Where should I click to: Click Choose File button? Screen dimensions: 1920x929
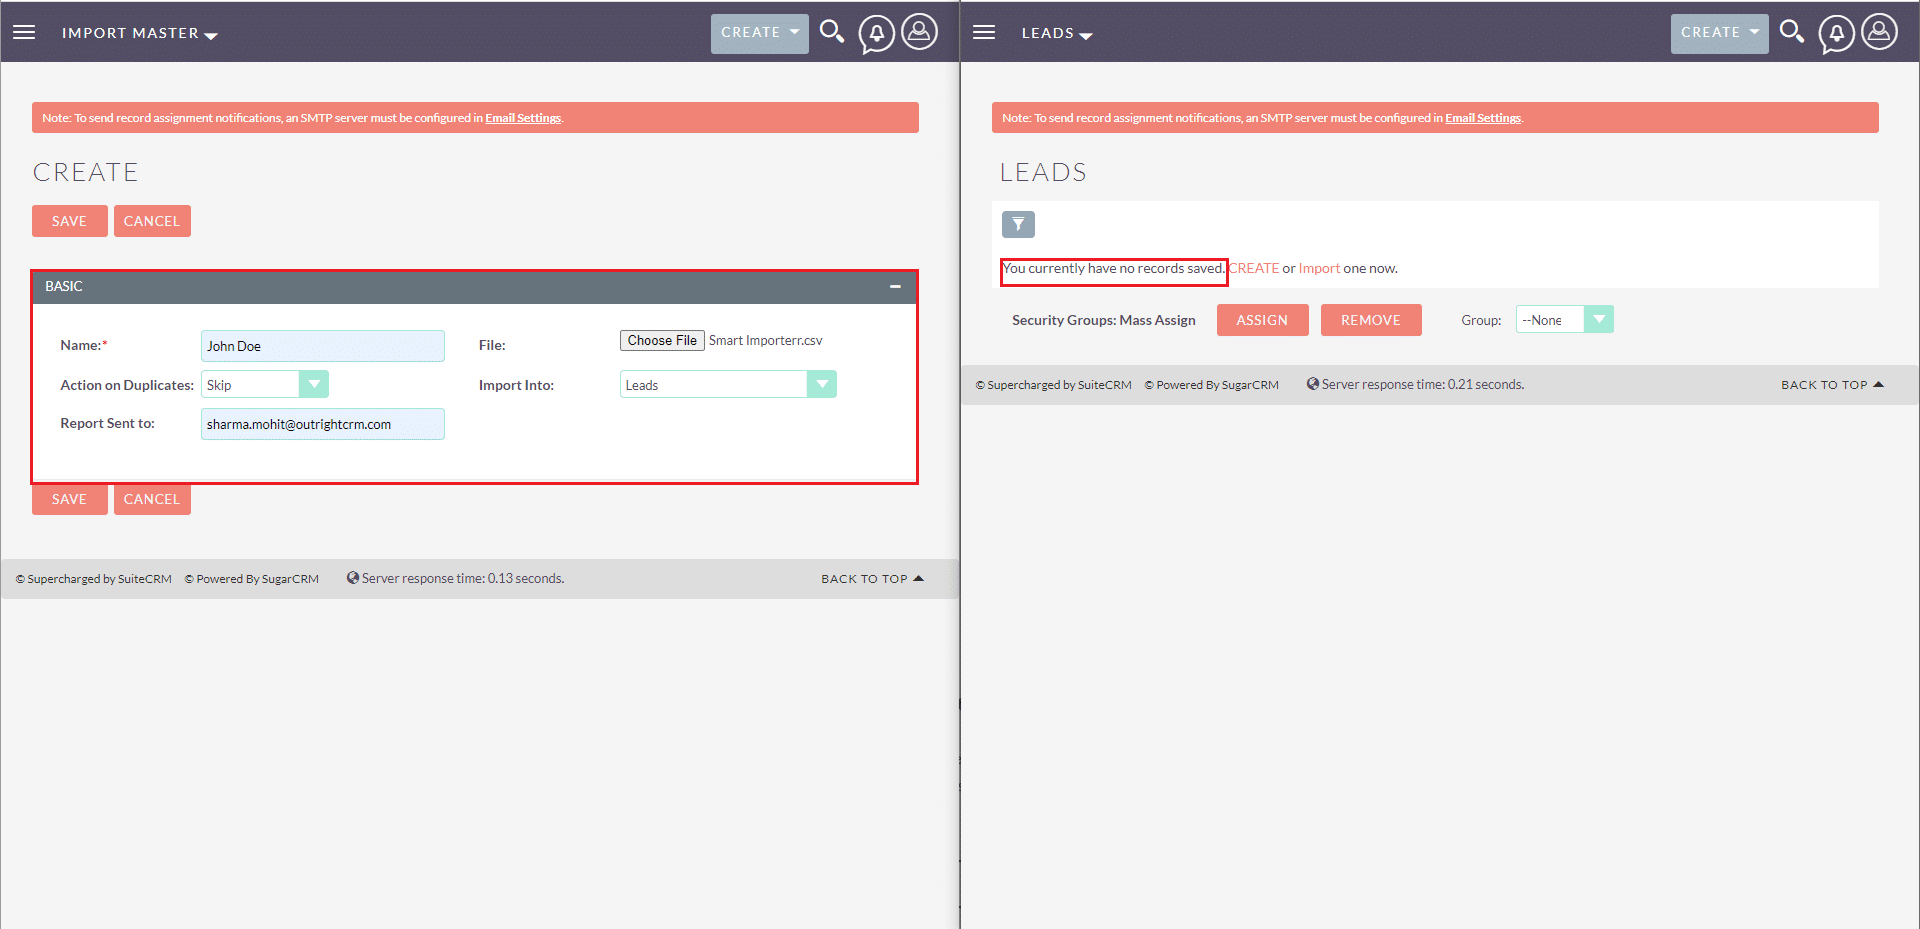(662, 340)
